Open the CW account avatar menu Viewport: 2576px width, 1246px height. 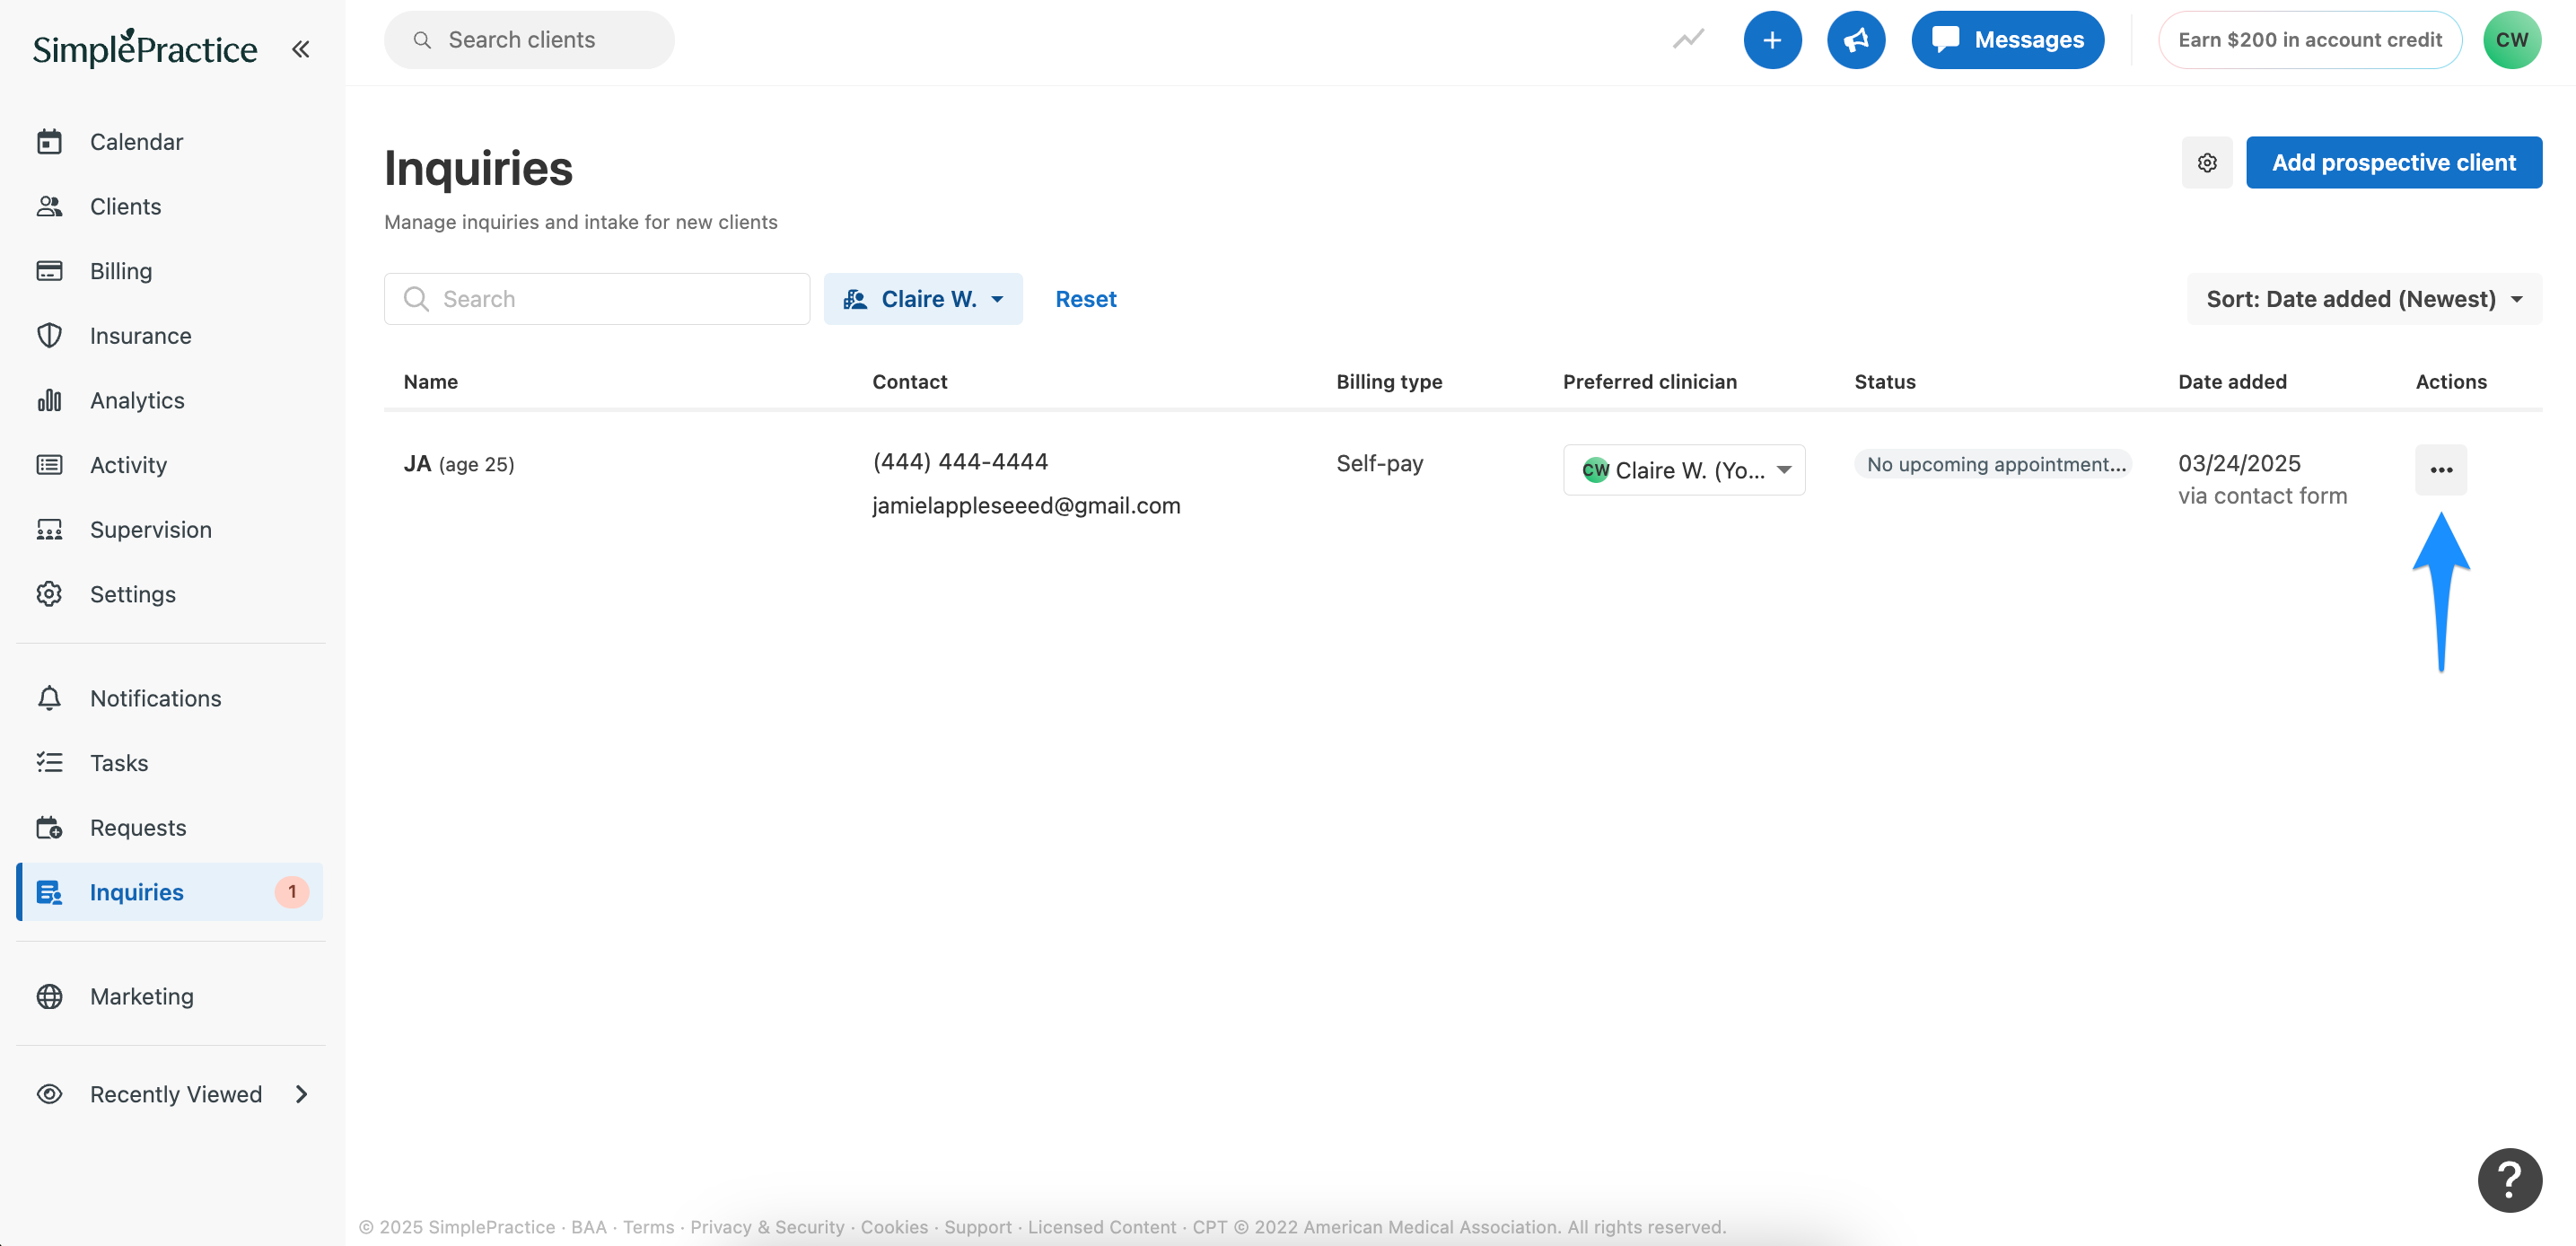click(x=2512, y=40)
